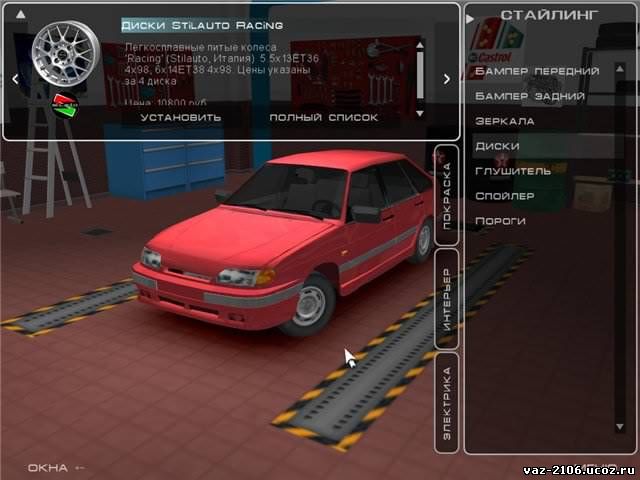Screen dimensions: 640x480
Task: Select Бампер передний in styling list
Action: [x=537, y=71]
